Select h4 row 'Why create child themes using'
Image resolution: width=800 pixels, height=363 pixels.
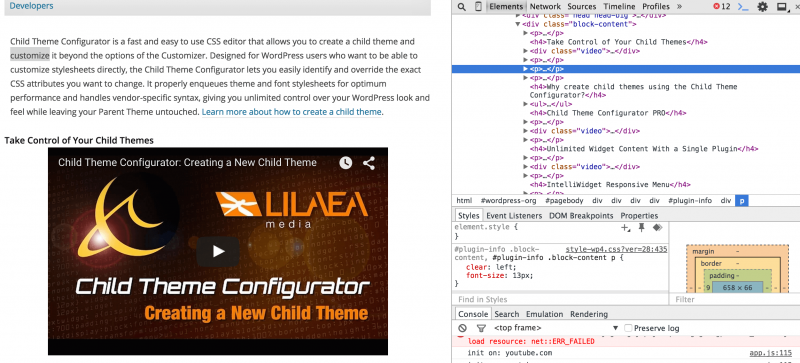633,91
